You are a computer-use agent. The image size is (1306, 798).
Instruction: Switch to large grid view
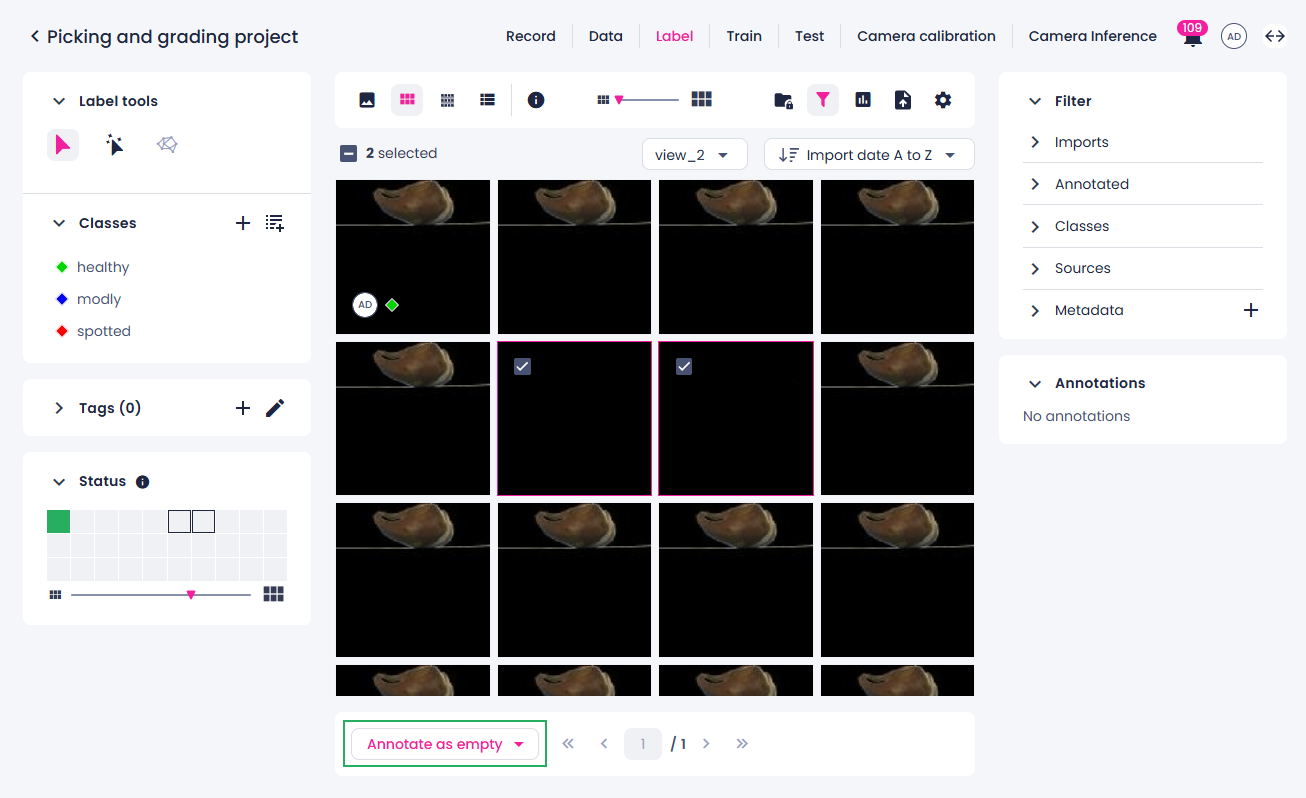pyautogui.click(x=407, y=100)
